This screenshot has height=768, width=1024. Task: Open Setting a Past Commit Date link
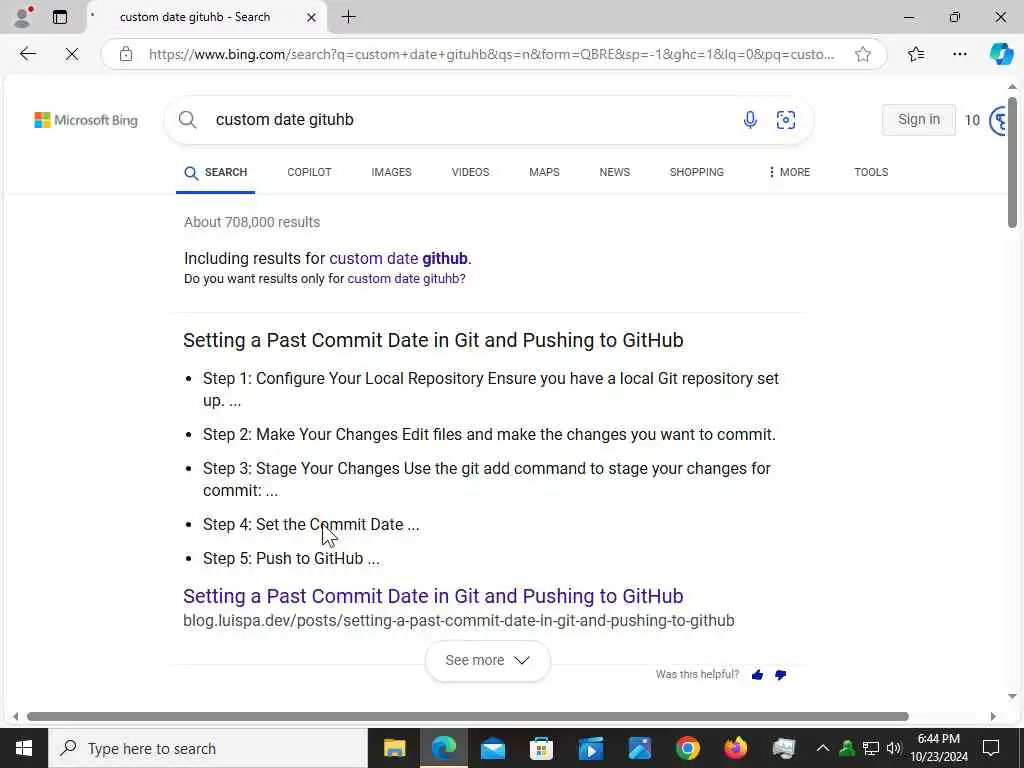tap(433, 596)
